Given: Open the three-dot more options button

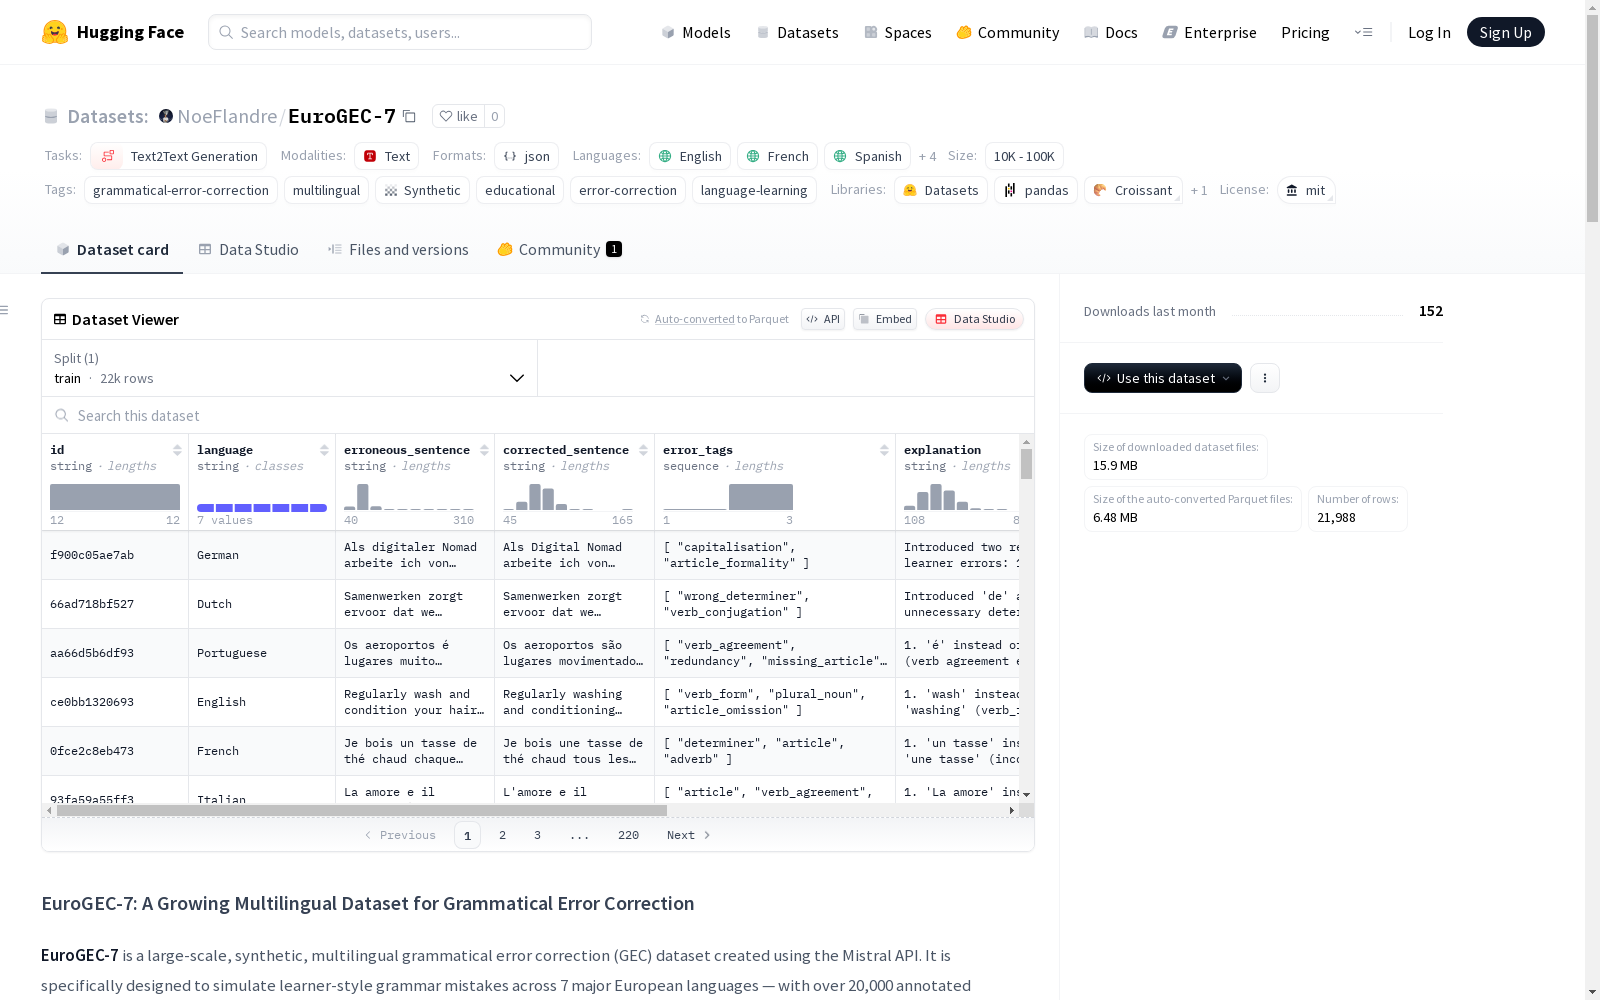Looking at the screenshot, I should pyautogui.click(x=1265, y=378).
